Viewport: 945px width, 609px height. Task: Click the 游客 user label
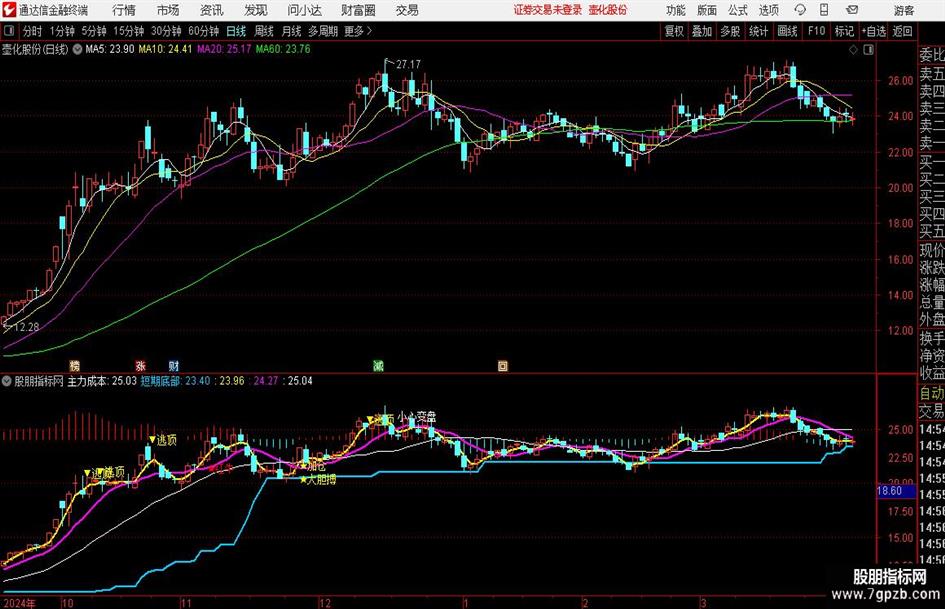[x=903, y=10]
